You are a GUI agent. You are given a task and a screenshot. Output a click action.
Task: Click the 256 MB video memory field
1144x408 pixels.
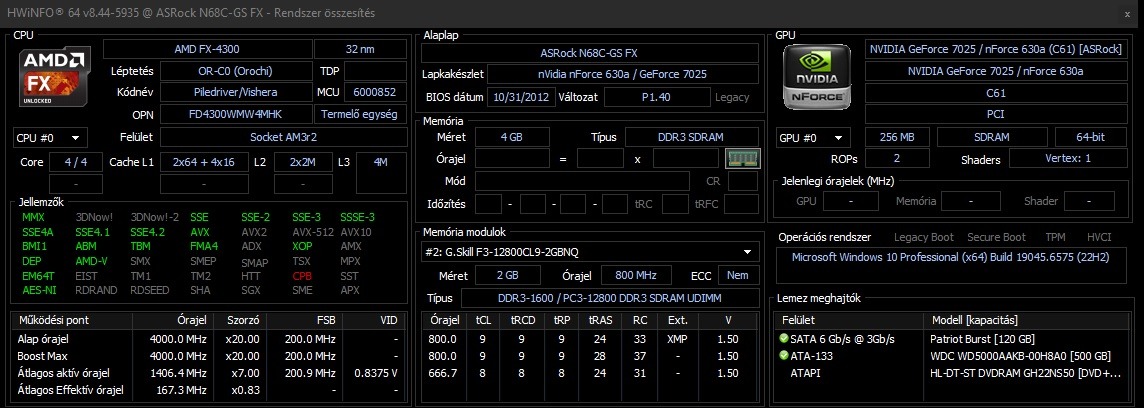point(897,137)
